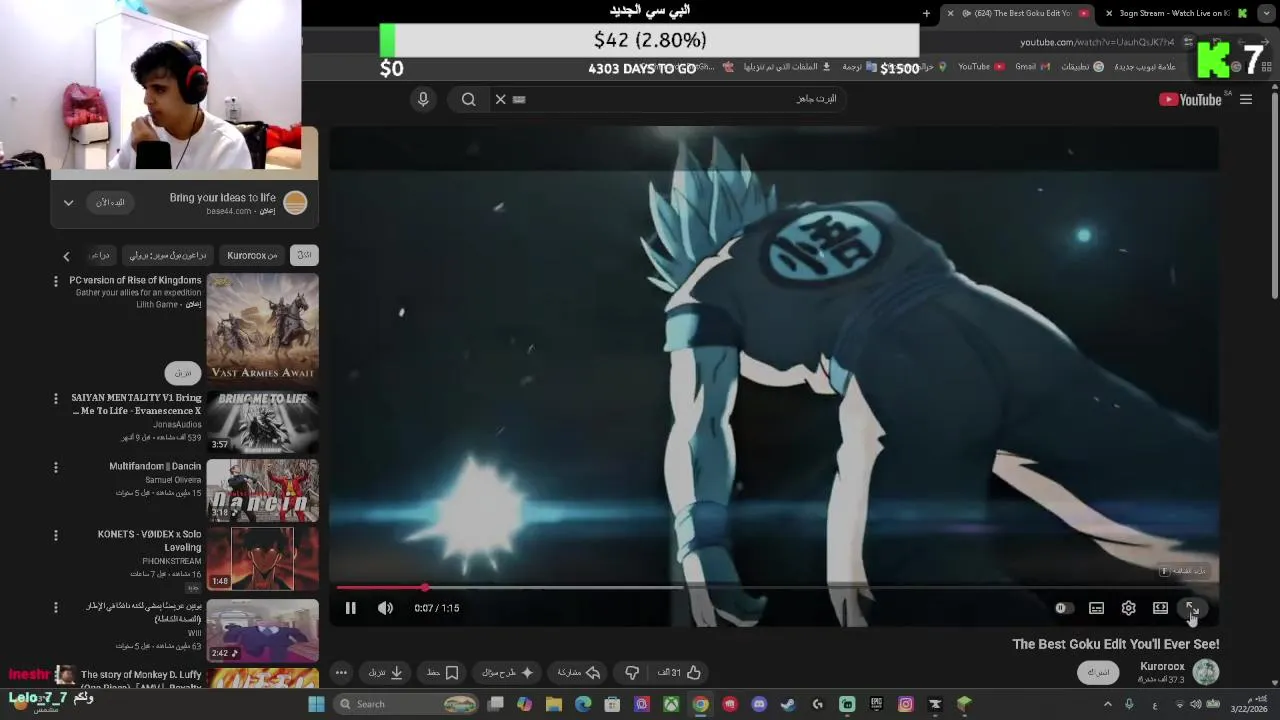Select the Kuroroox filter chip
This screenshot has width=1280, height=720.
coord(252,255)
